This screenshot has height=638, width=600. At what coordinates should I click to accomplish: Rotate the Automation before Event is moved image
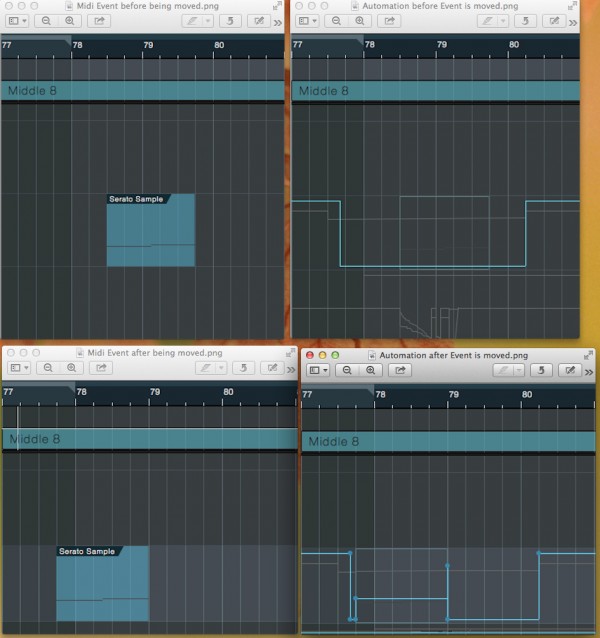point(525,21)
